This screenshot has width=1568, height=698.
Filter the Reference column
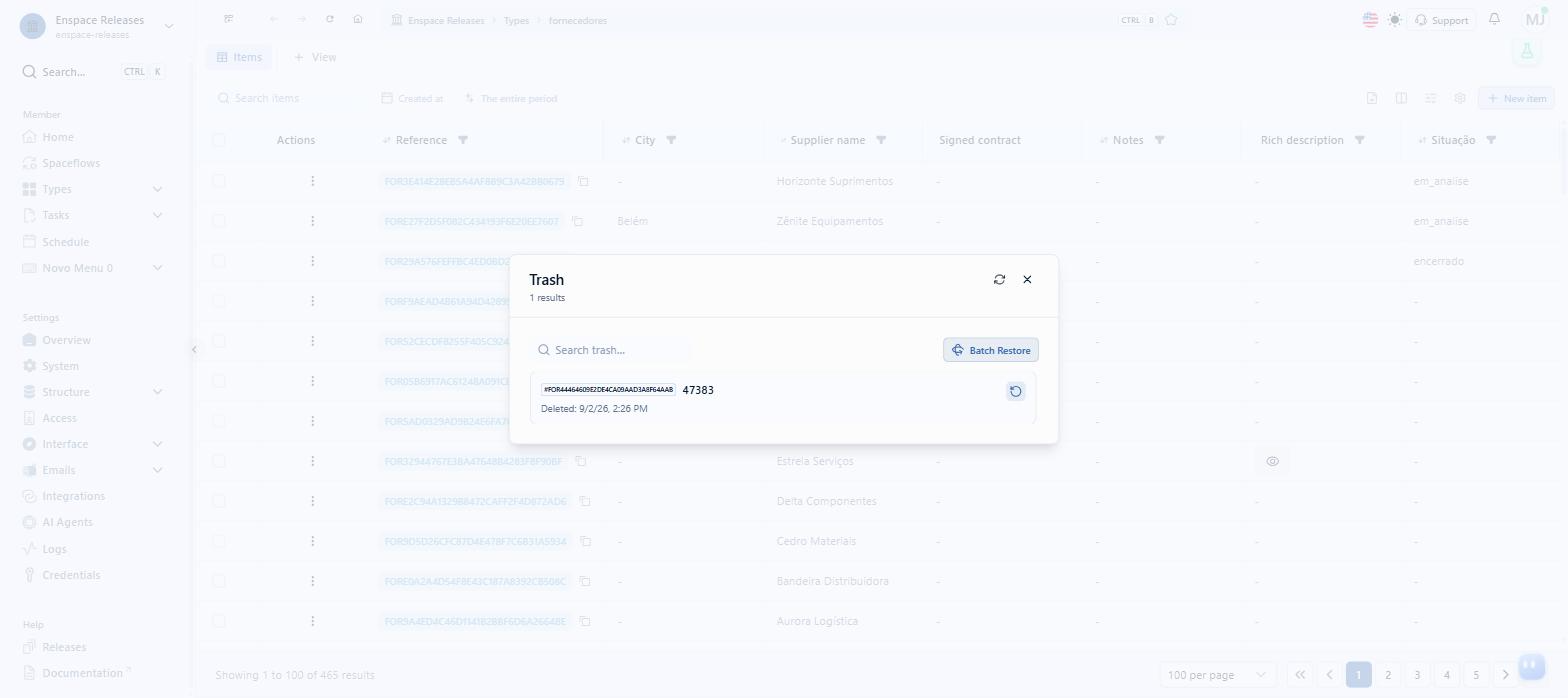462,140
